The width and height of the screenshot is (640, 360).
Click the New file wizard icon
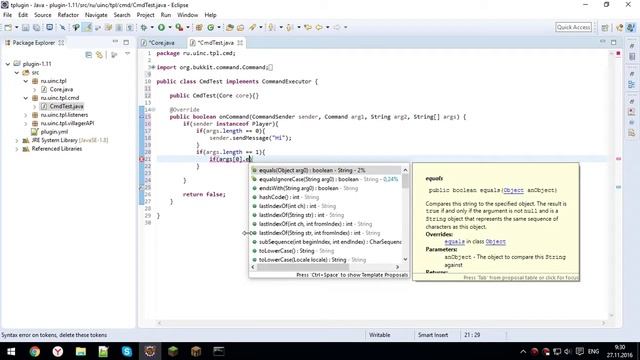point(8,27)
